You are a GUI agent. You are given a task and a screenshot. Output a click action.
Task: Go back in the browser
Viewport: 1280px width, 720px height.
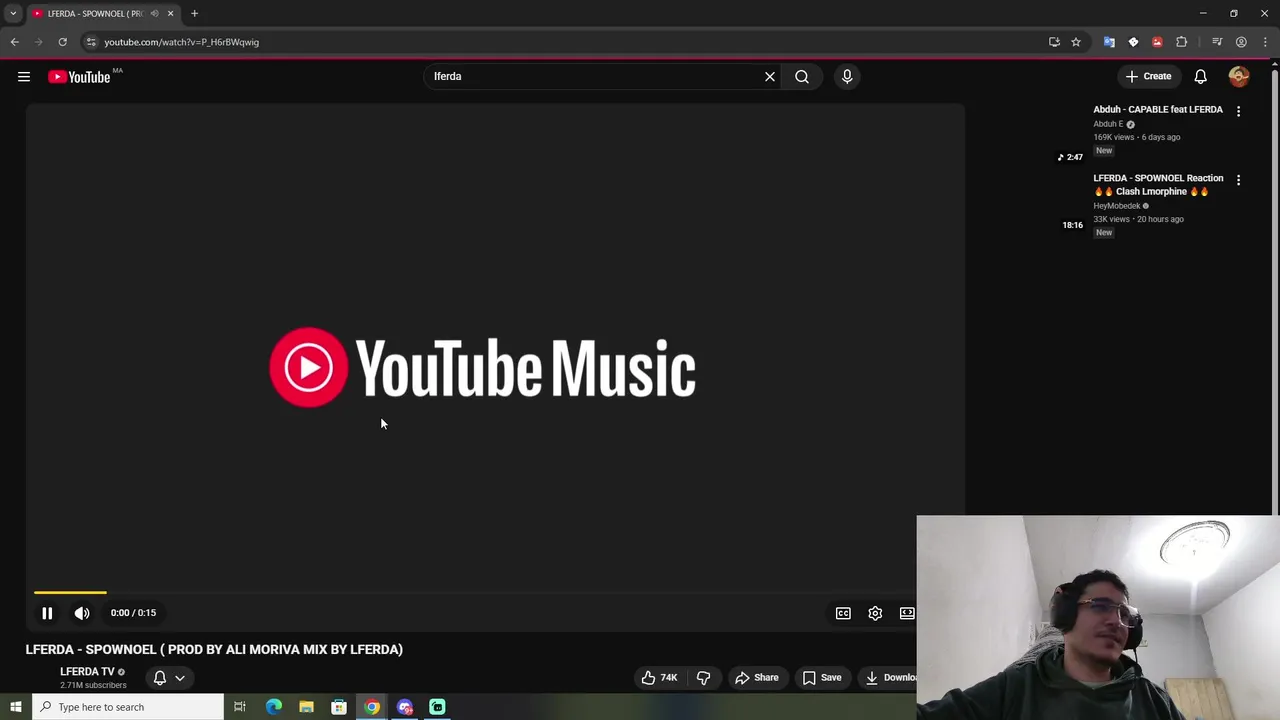click(15, 42)
